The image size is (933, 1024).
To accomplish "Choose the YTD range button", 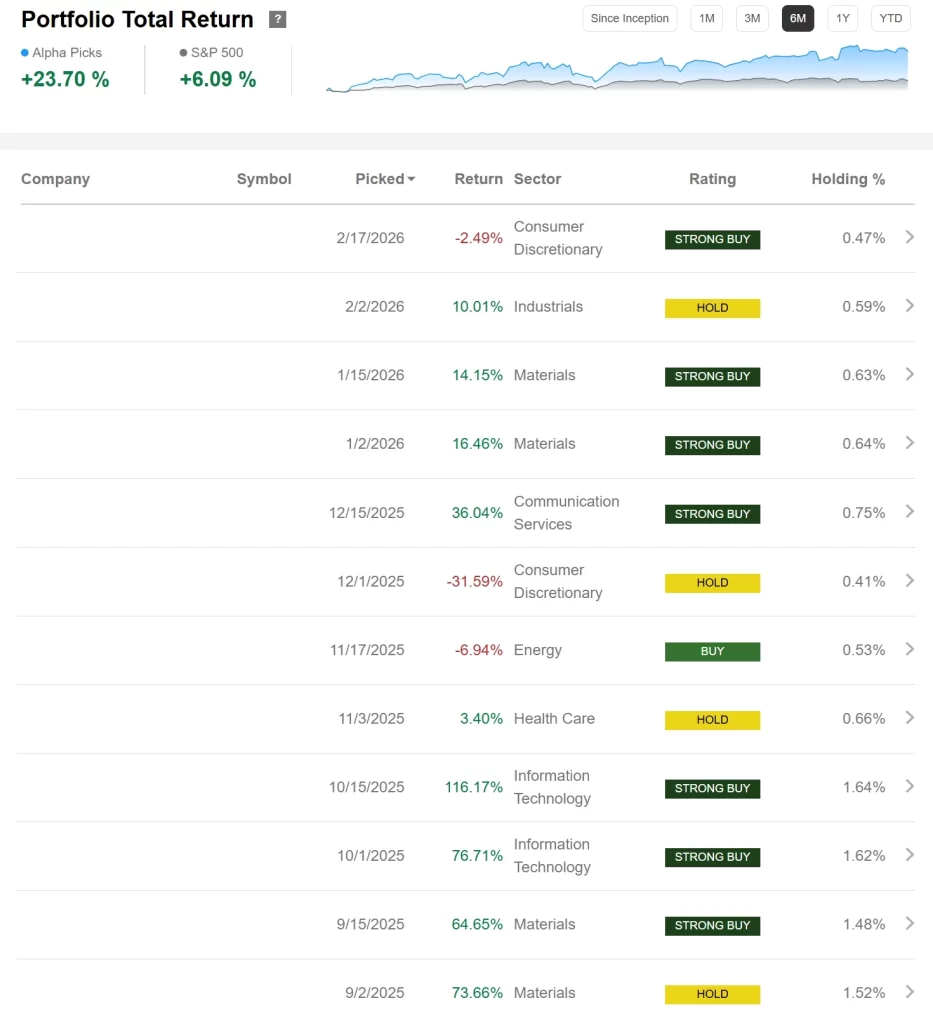I will [x=891, y=18].
